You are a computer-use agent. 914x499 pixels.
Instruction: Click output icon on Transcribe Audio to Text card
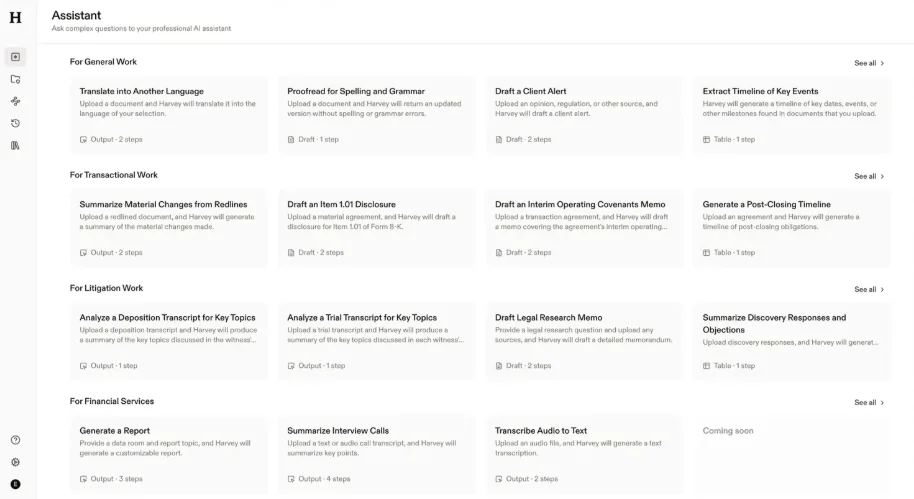tap(498, 479)
